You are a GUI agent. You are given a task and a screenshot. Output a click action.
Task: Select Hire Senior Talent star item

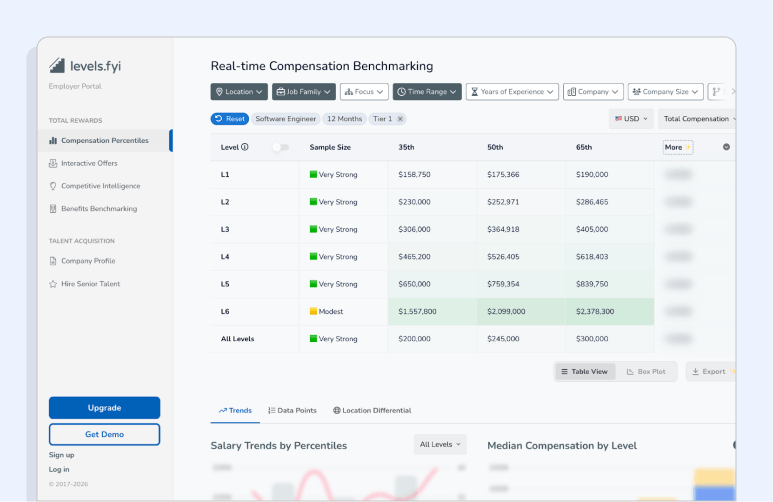click(x=90, y=284)
